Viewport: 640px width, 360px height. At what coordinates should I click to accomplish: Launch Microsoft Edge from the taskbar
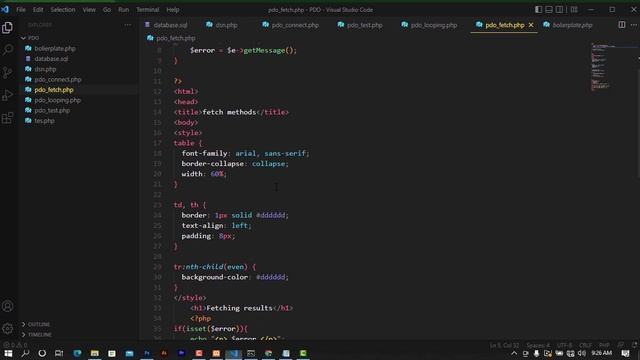tap(77, 353)
